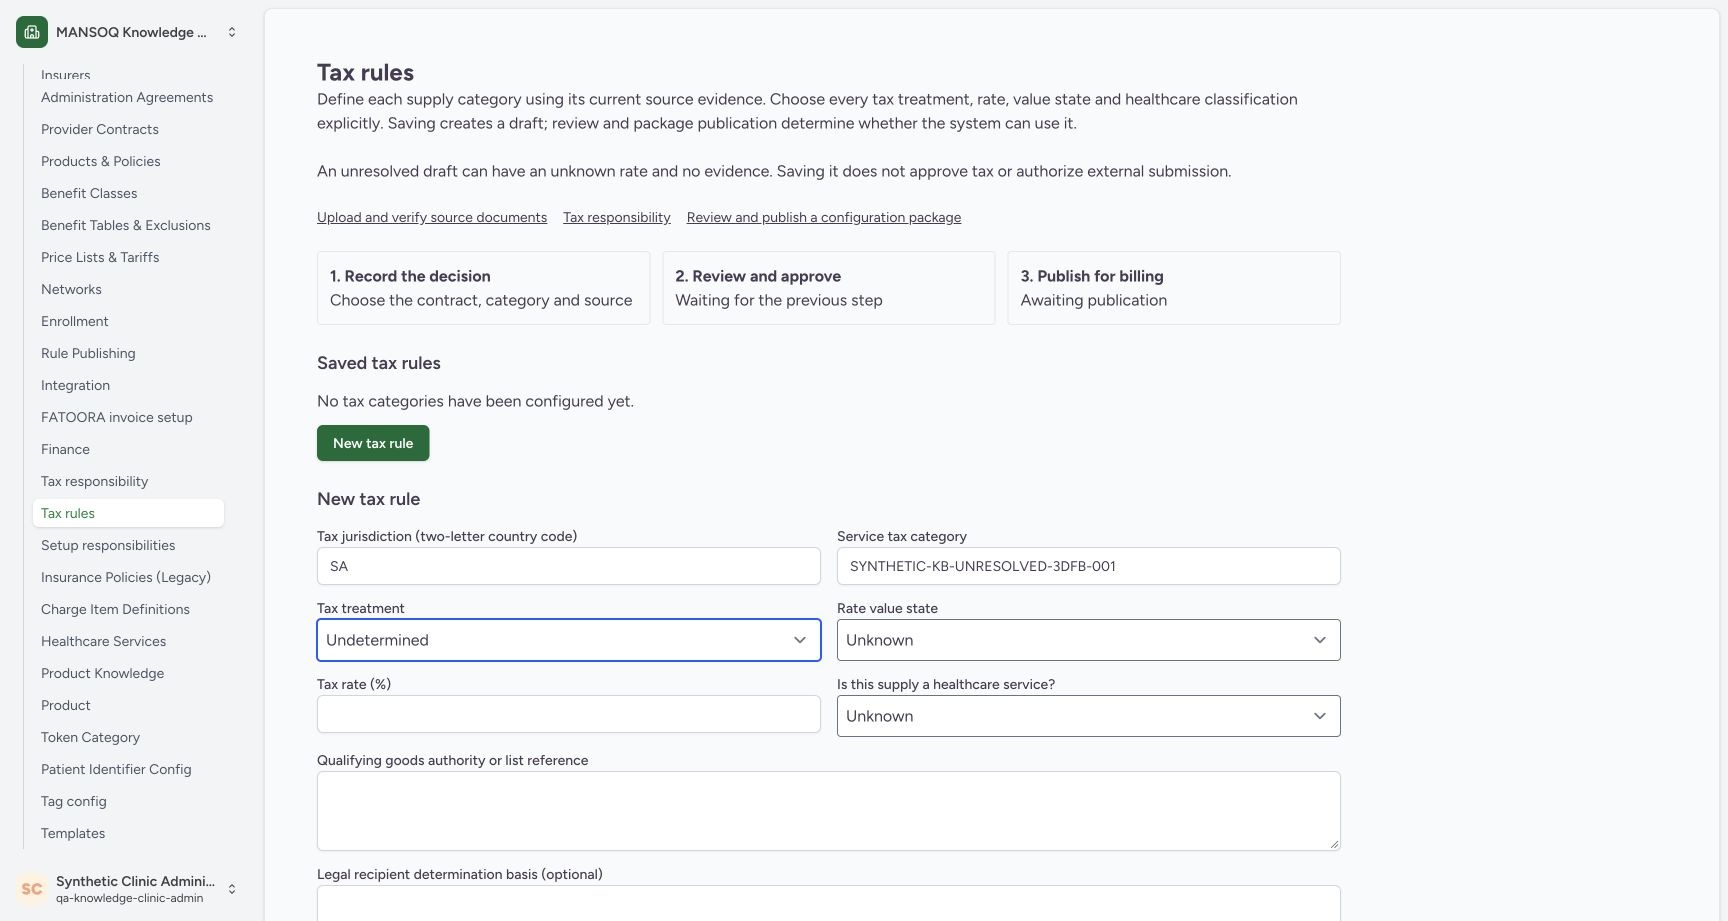Image resolution: width=1728 pixels, height=921 pixels.
Task: Select step 3 Publish for billing card
Action: 1174,288
